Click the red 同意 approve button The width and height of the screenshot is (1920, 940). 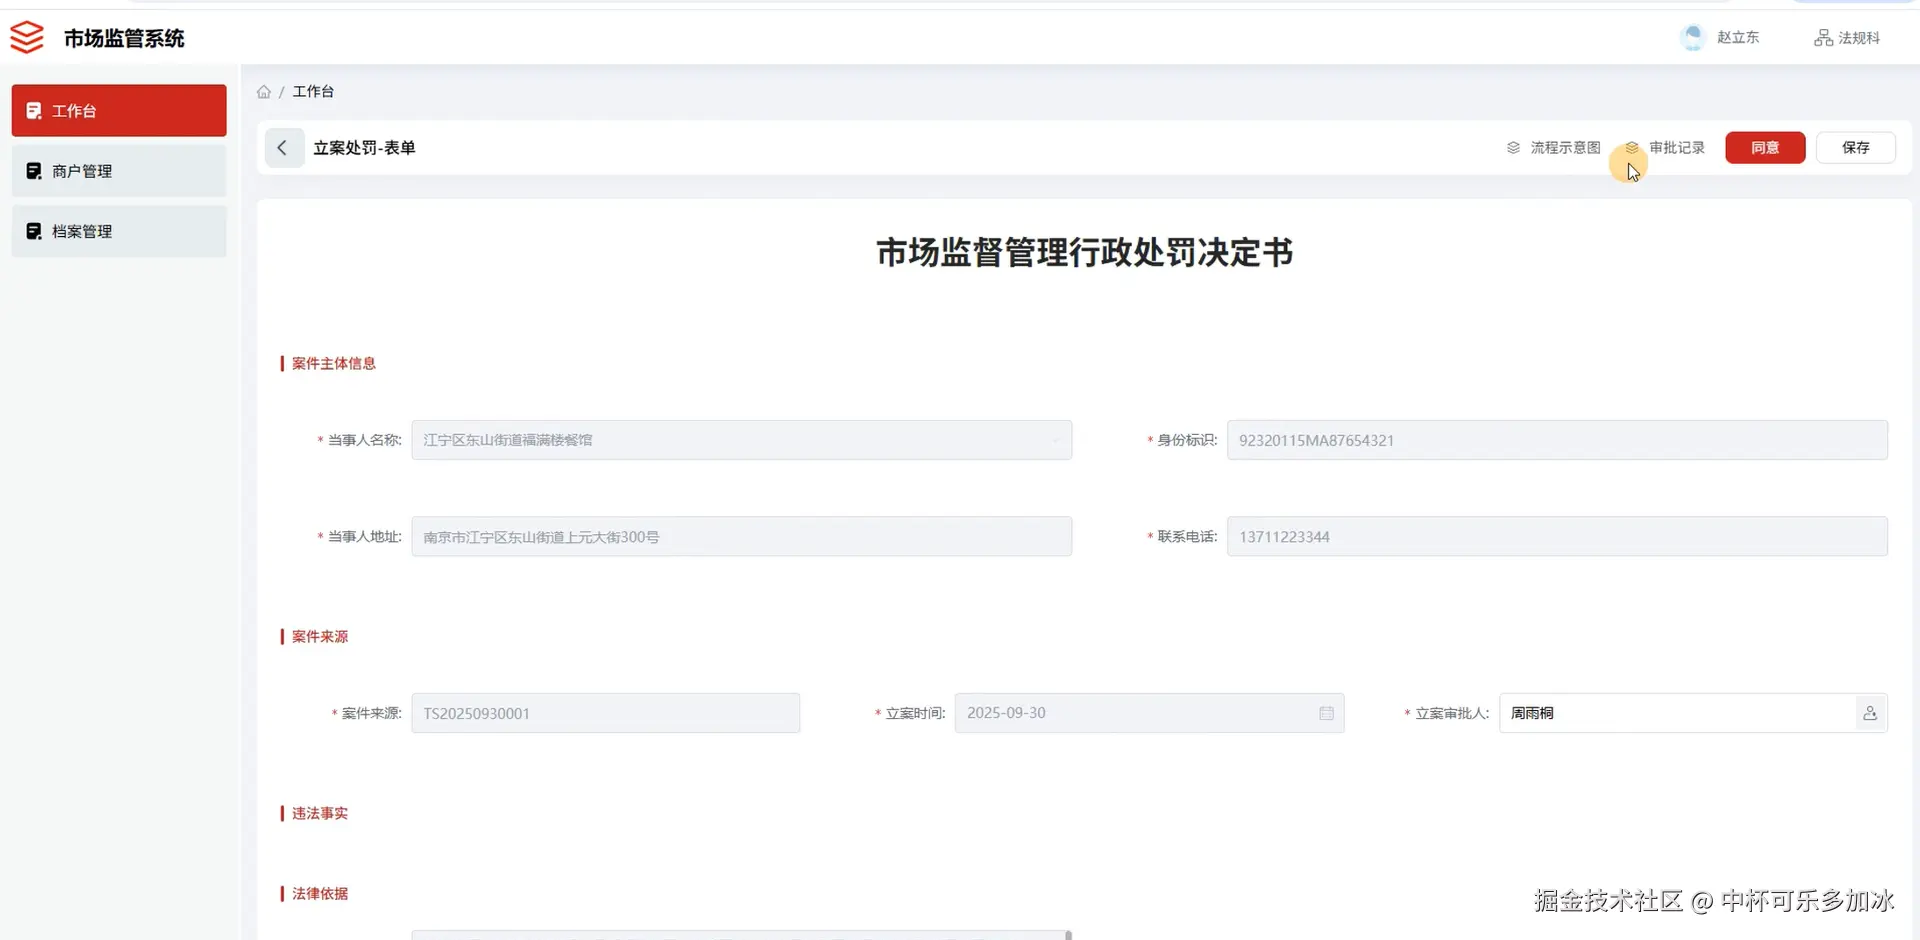tap(1765, 148)
